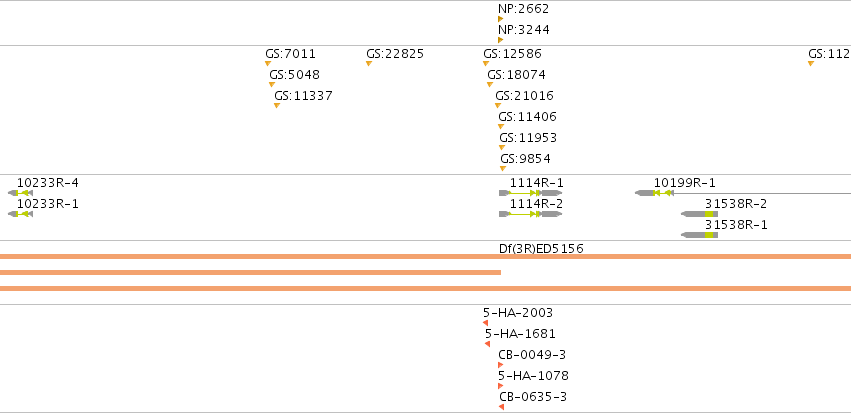Click the 5-HA-1078 insertion label
851x413 pixels.
point(533,376)
